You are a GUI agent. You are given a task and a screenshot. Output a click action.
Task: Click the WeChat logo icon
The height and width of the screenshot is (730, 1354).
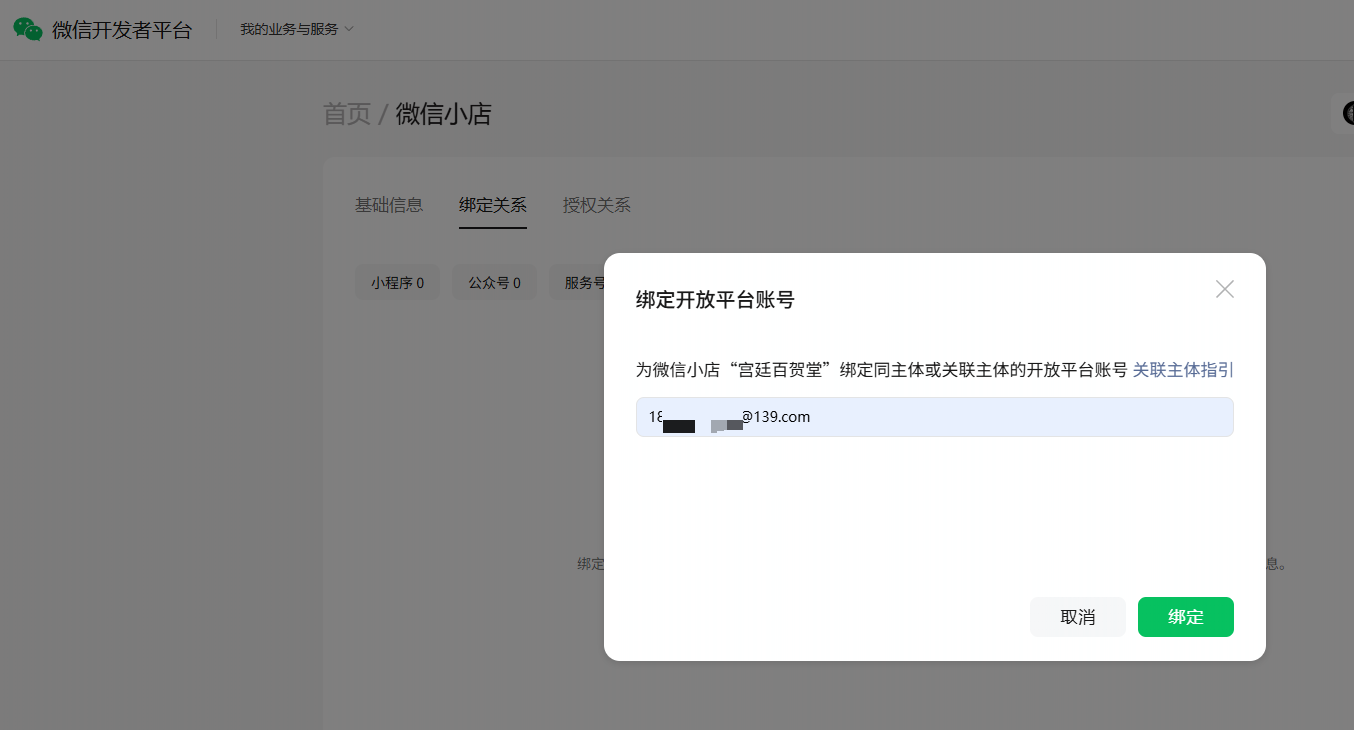tap(28, 29)
